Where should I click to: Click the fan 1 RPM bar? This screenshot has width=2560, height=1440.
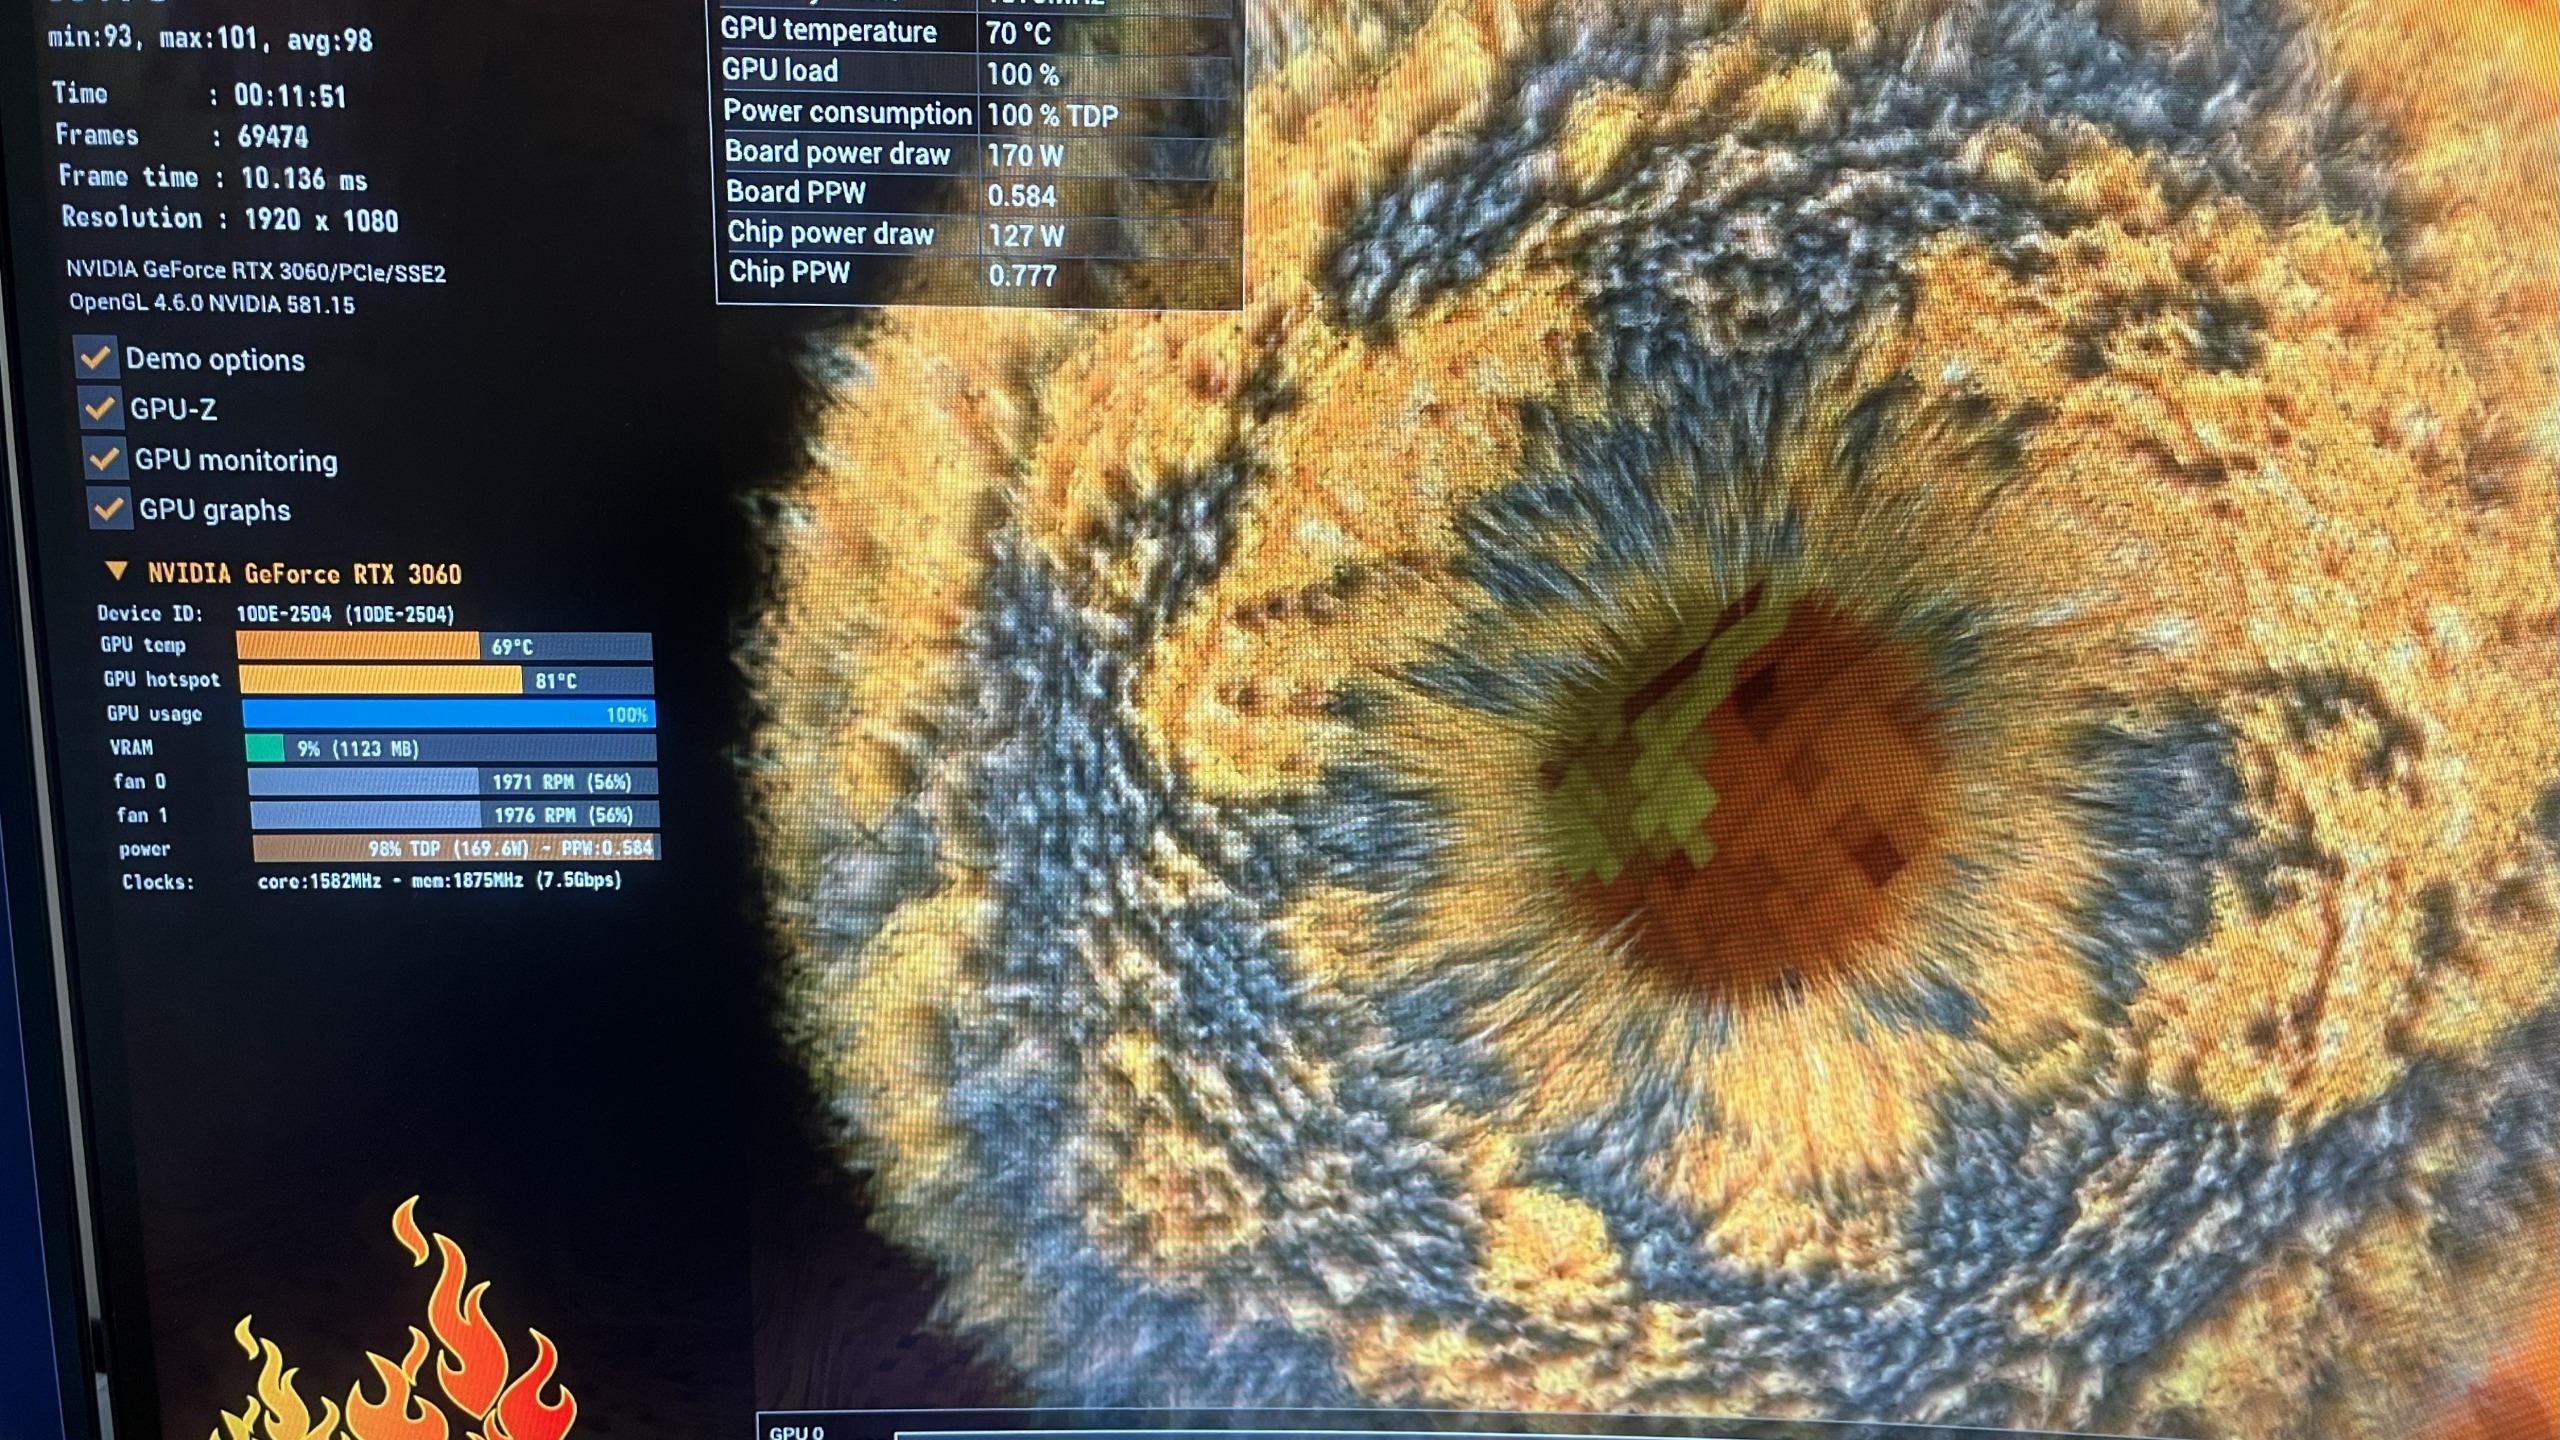(454, 815)
